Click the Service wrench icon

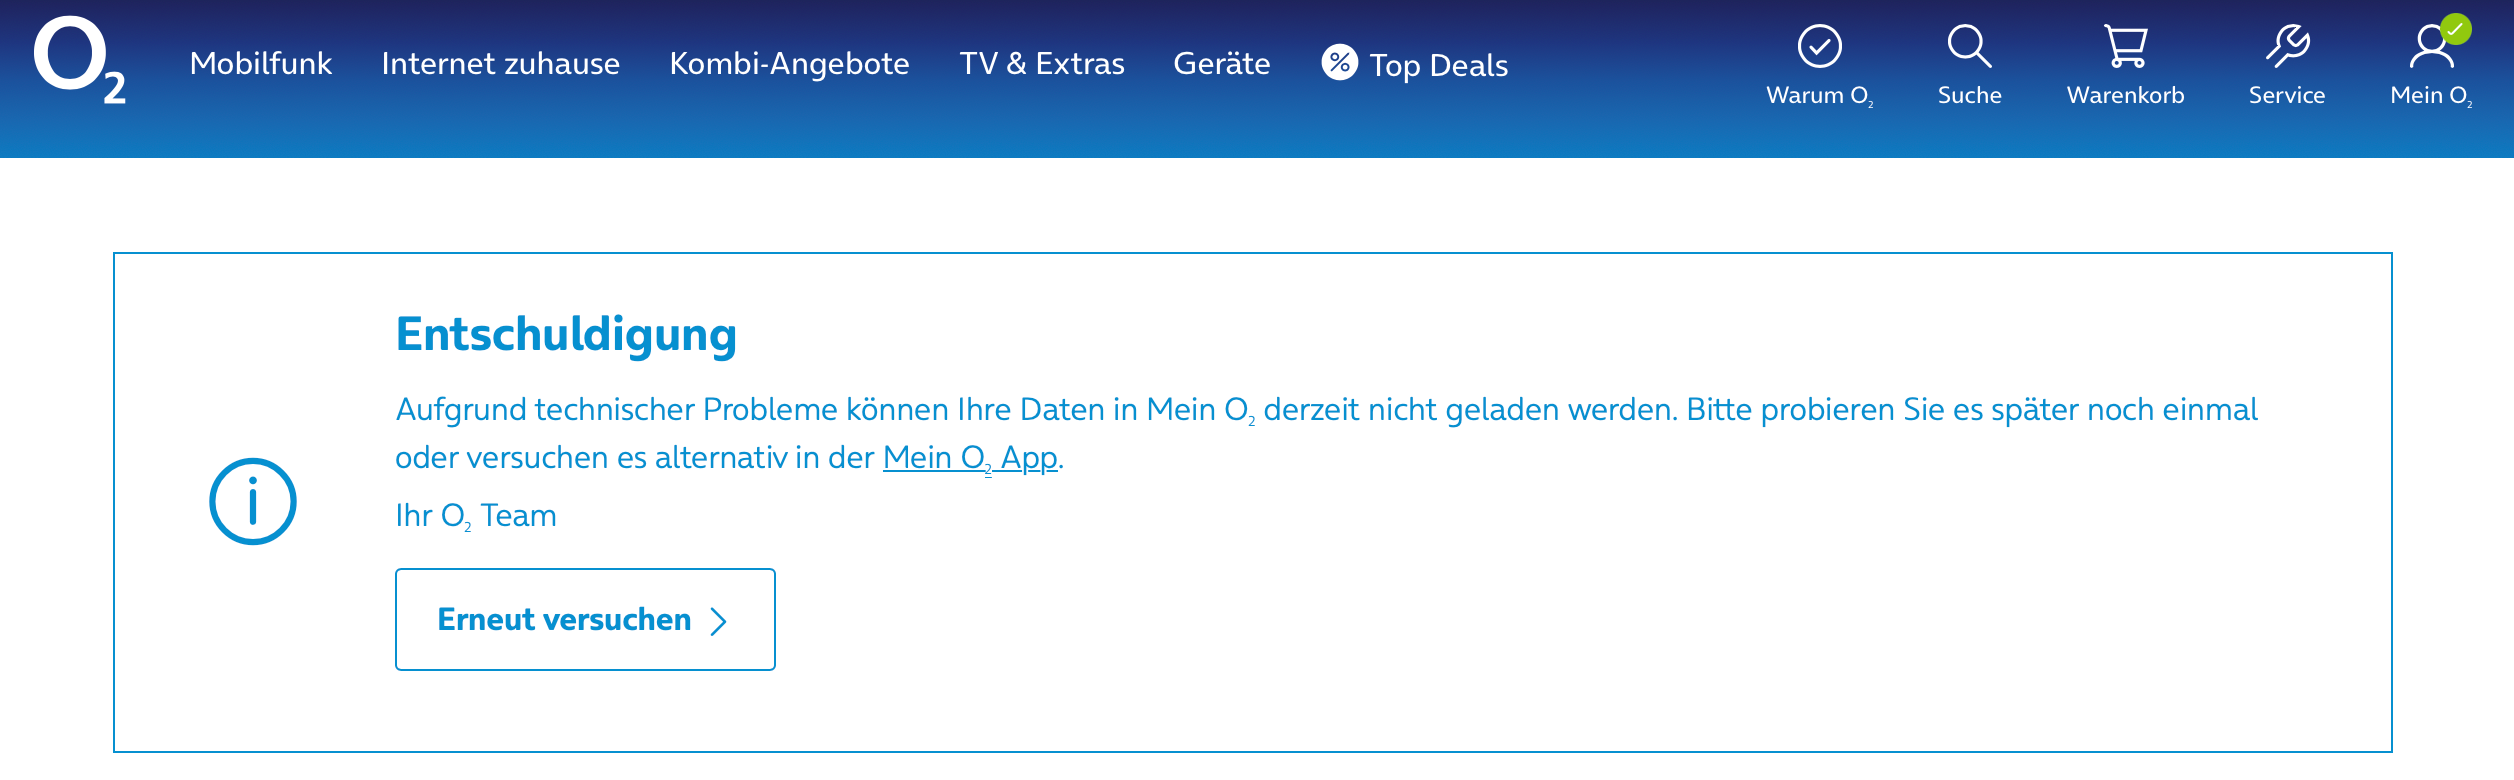2287,46
